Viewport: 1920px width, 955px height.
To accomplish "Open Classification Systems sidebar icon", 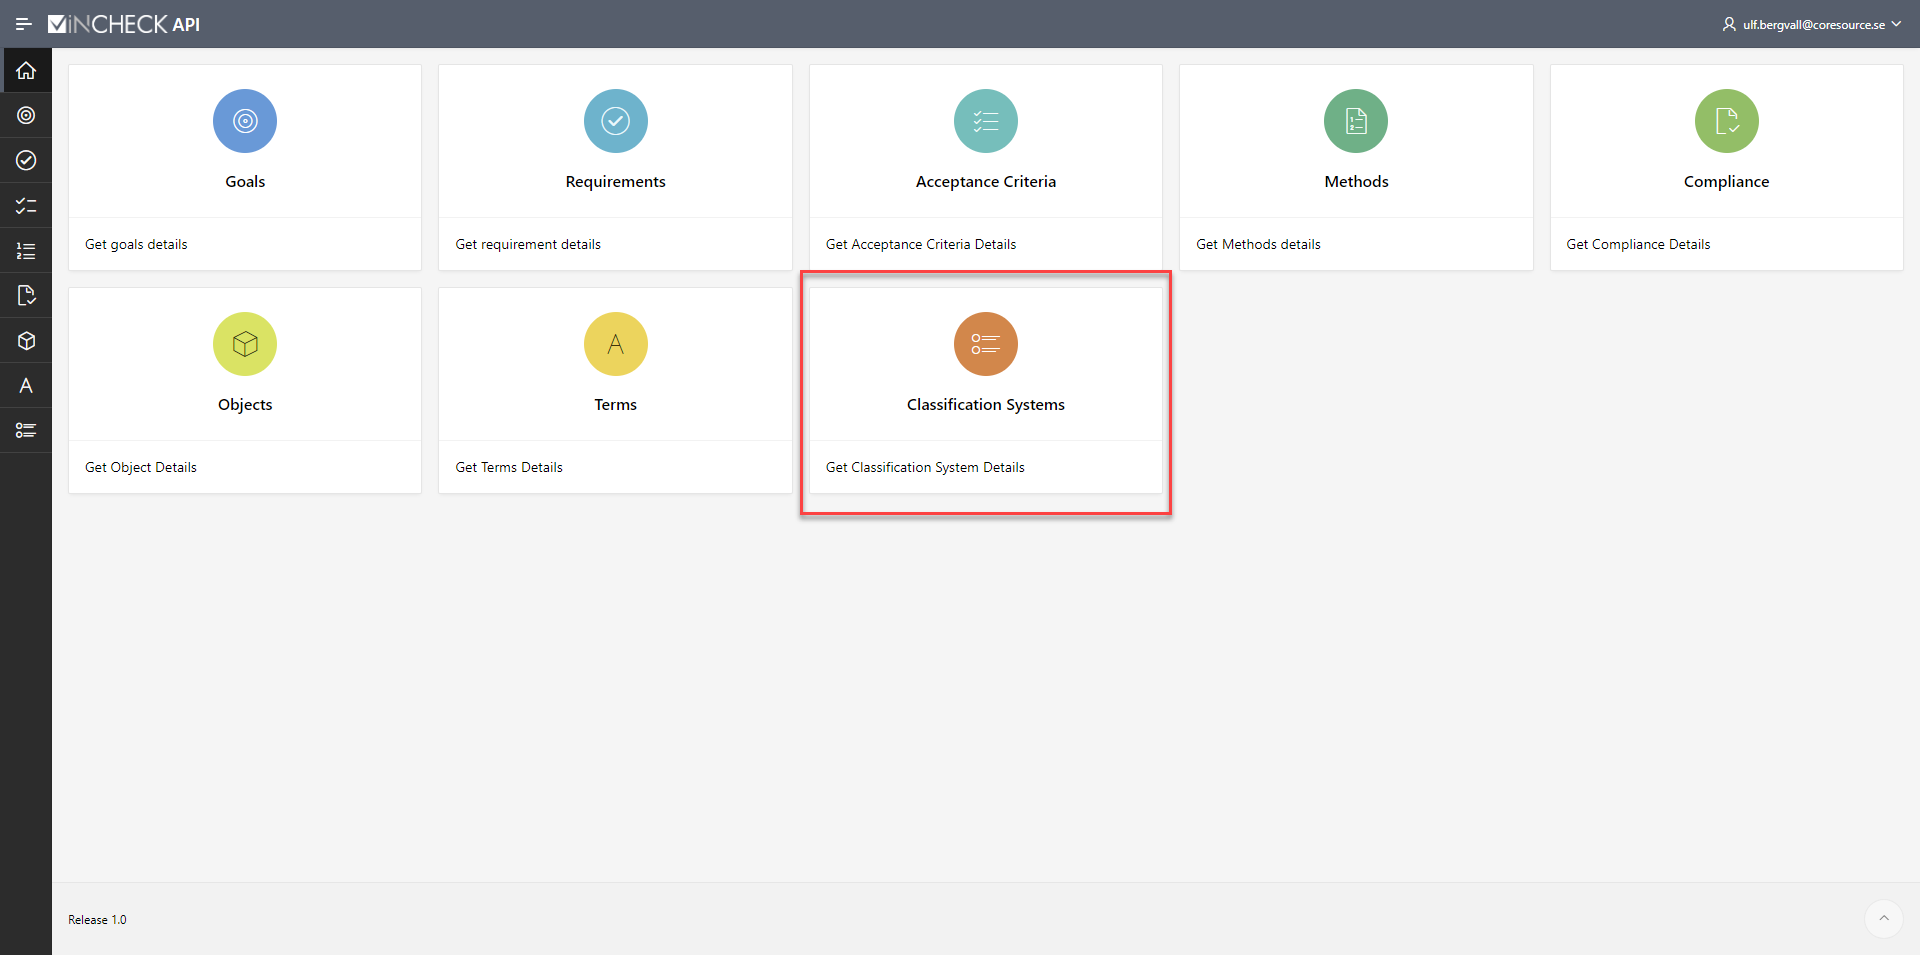I will pos(26,431).
